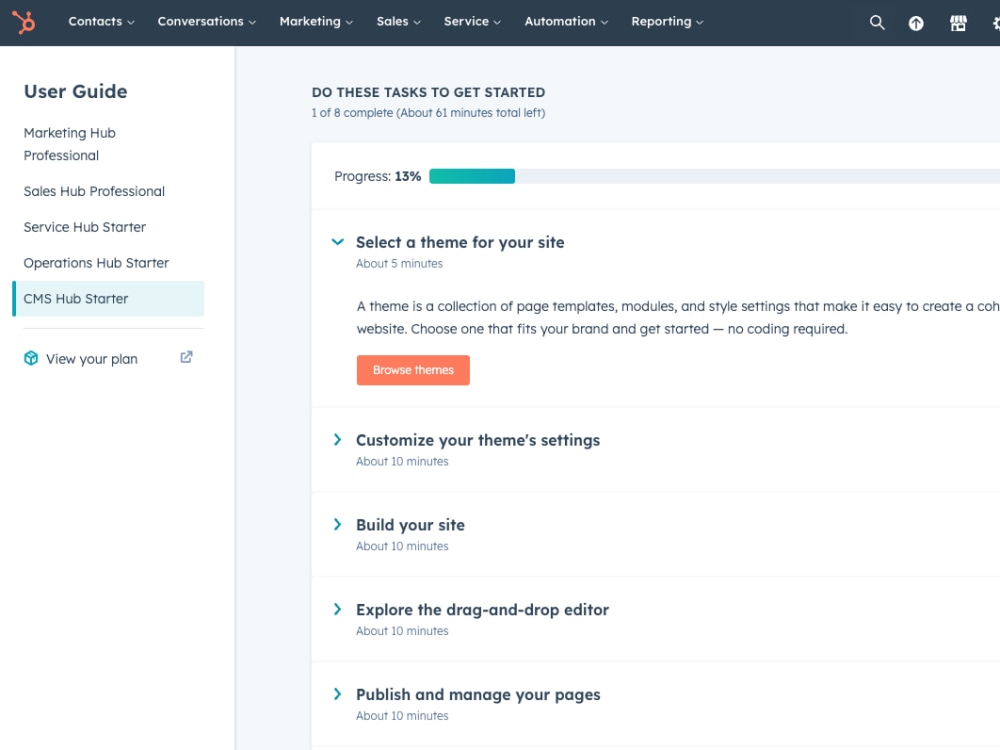The height and width of the screenshot is (750, 1000).
Task: Open the Reporting dropdown menu
Action: (667, 22)
